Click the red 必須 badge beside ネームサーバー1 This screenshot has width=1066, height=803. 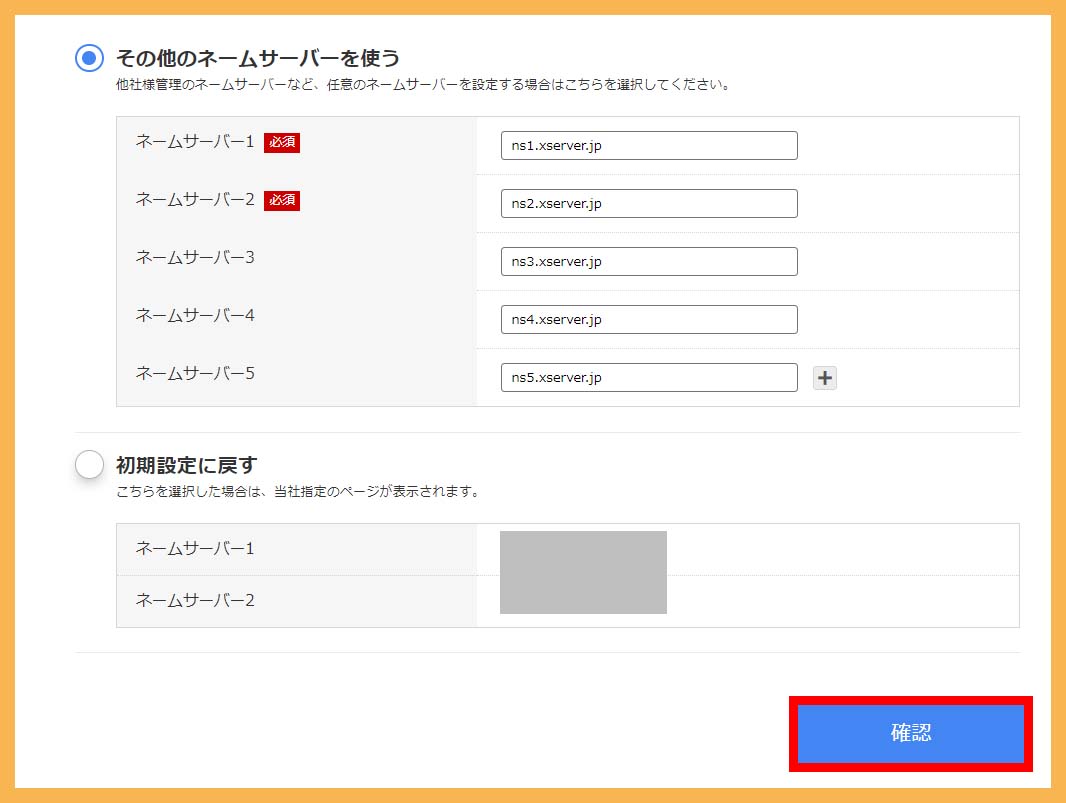point(282,142)
